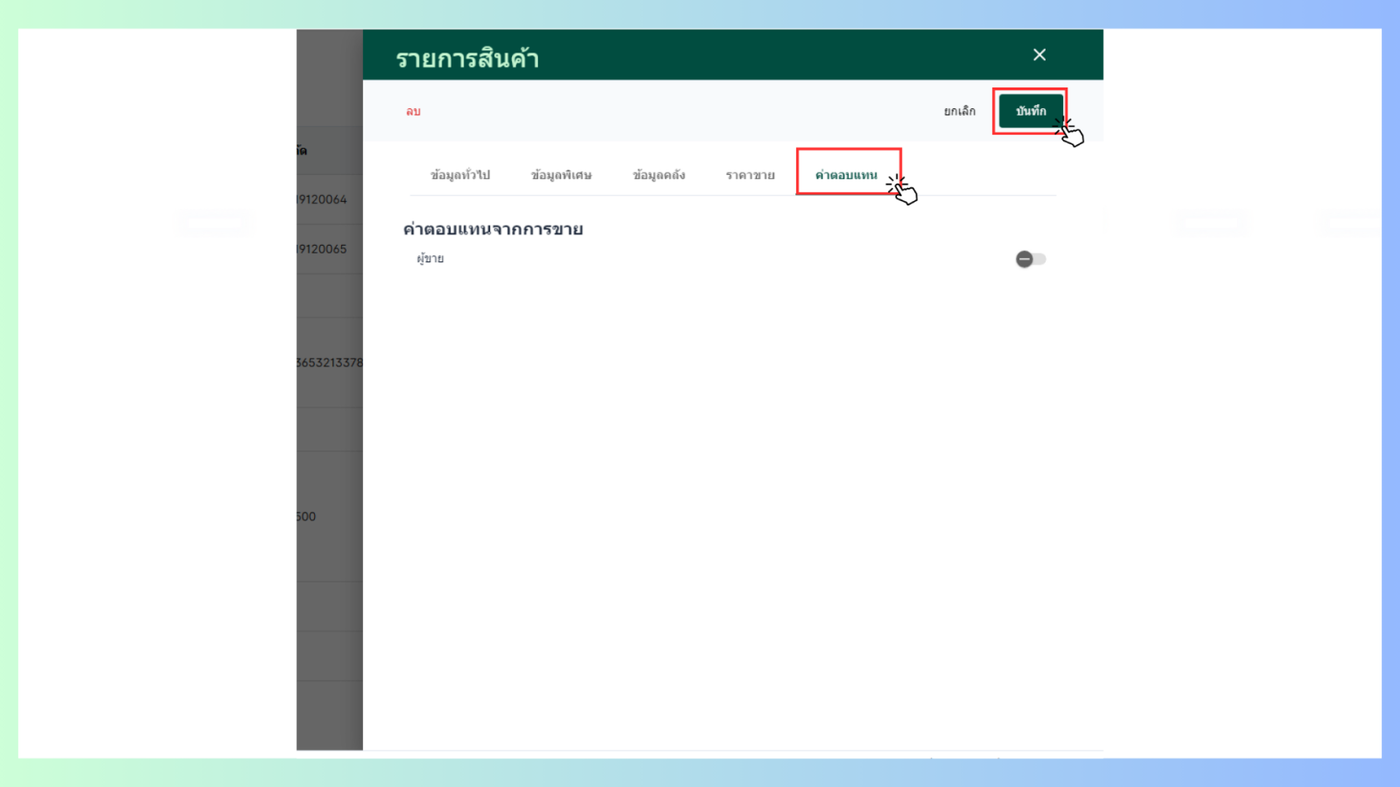The width and height of the screenshot is (1400, 787).
Task: Toggle the ผู้ขาย commission switch
Action: [1031, 259]
